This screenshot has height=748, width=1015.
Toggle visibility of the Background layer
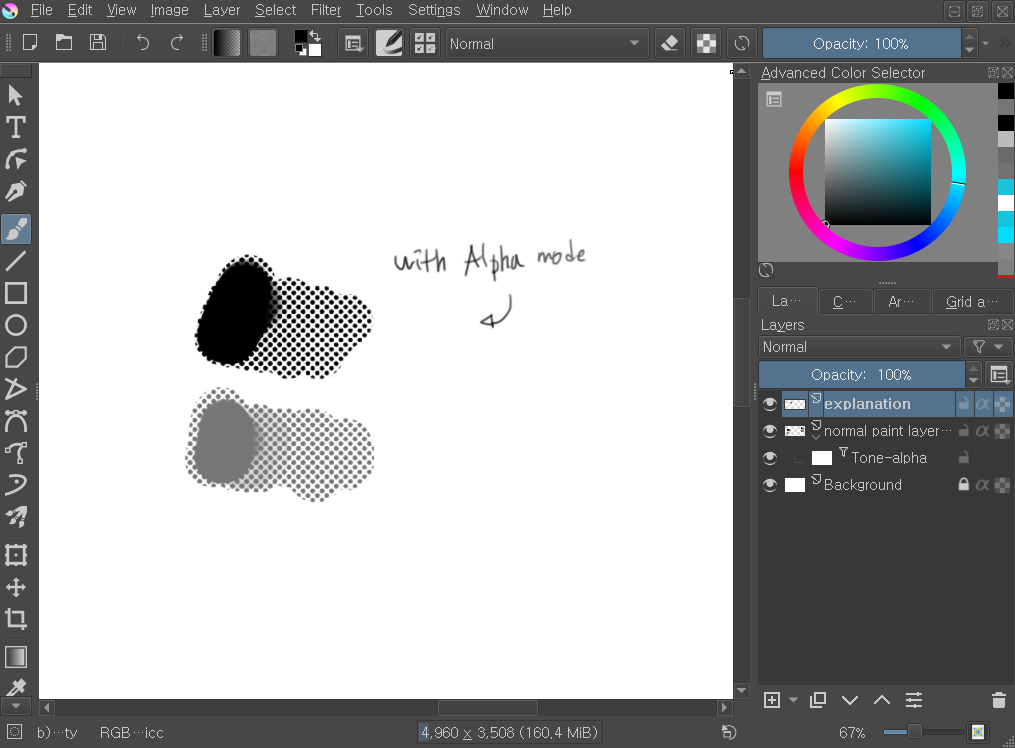click(x=769, y=485)
